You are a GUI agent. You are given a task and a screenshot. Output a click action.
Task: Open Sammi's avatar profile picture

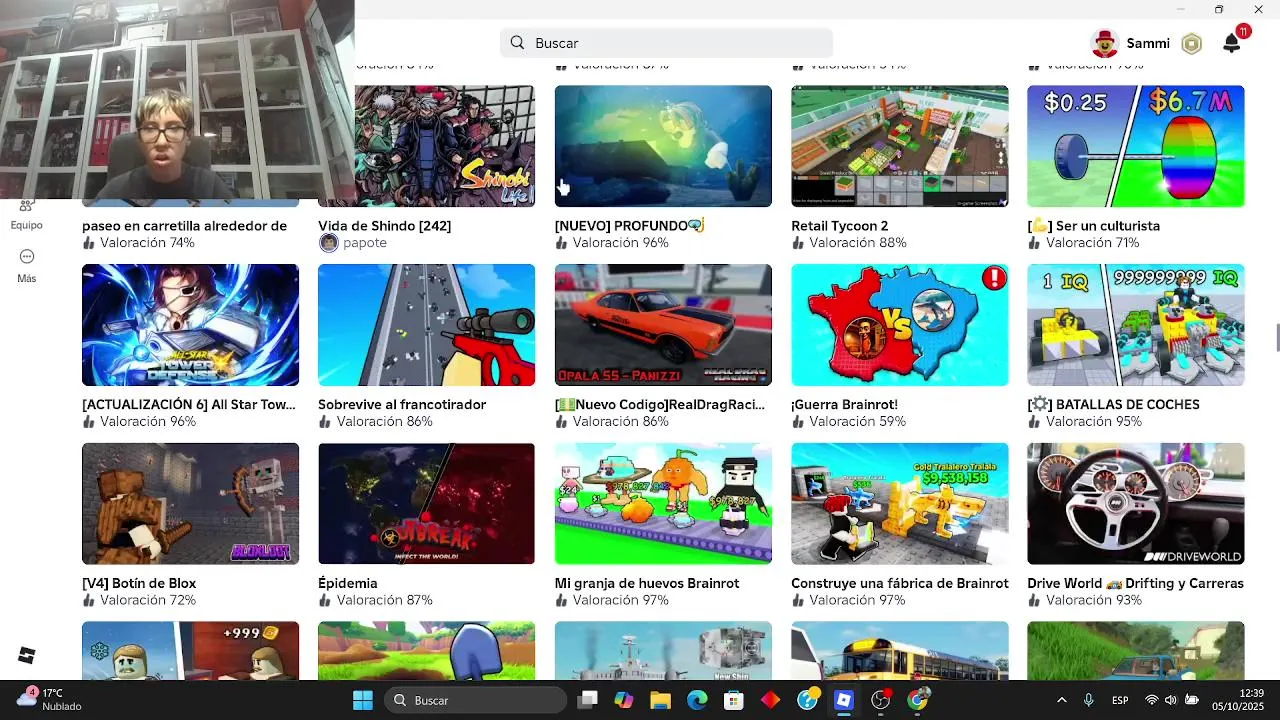[x=1104, y=43]
